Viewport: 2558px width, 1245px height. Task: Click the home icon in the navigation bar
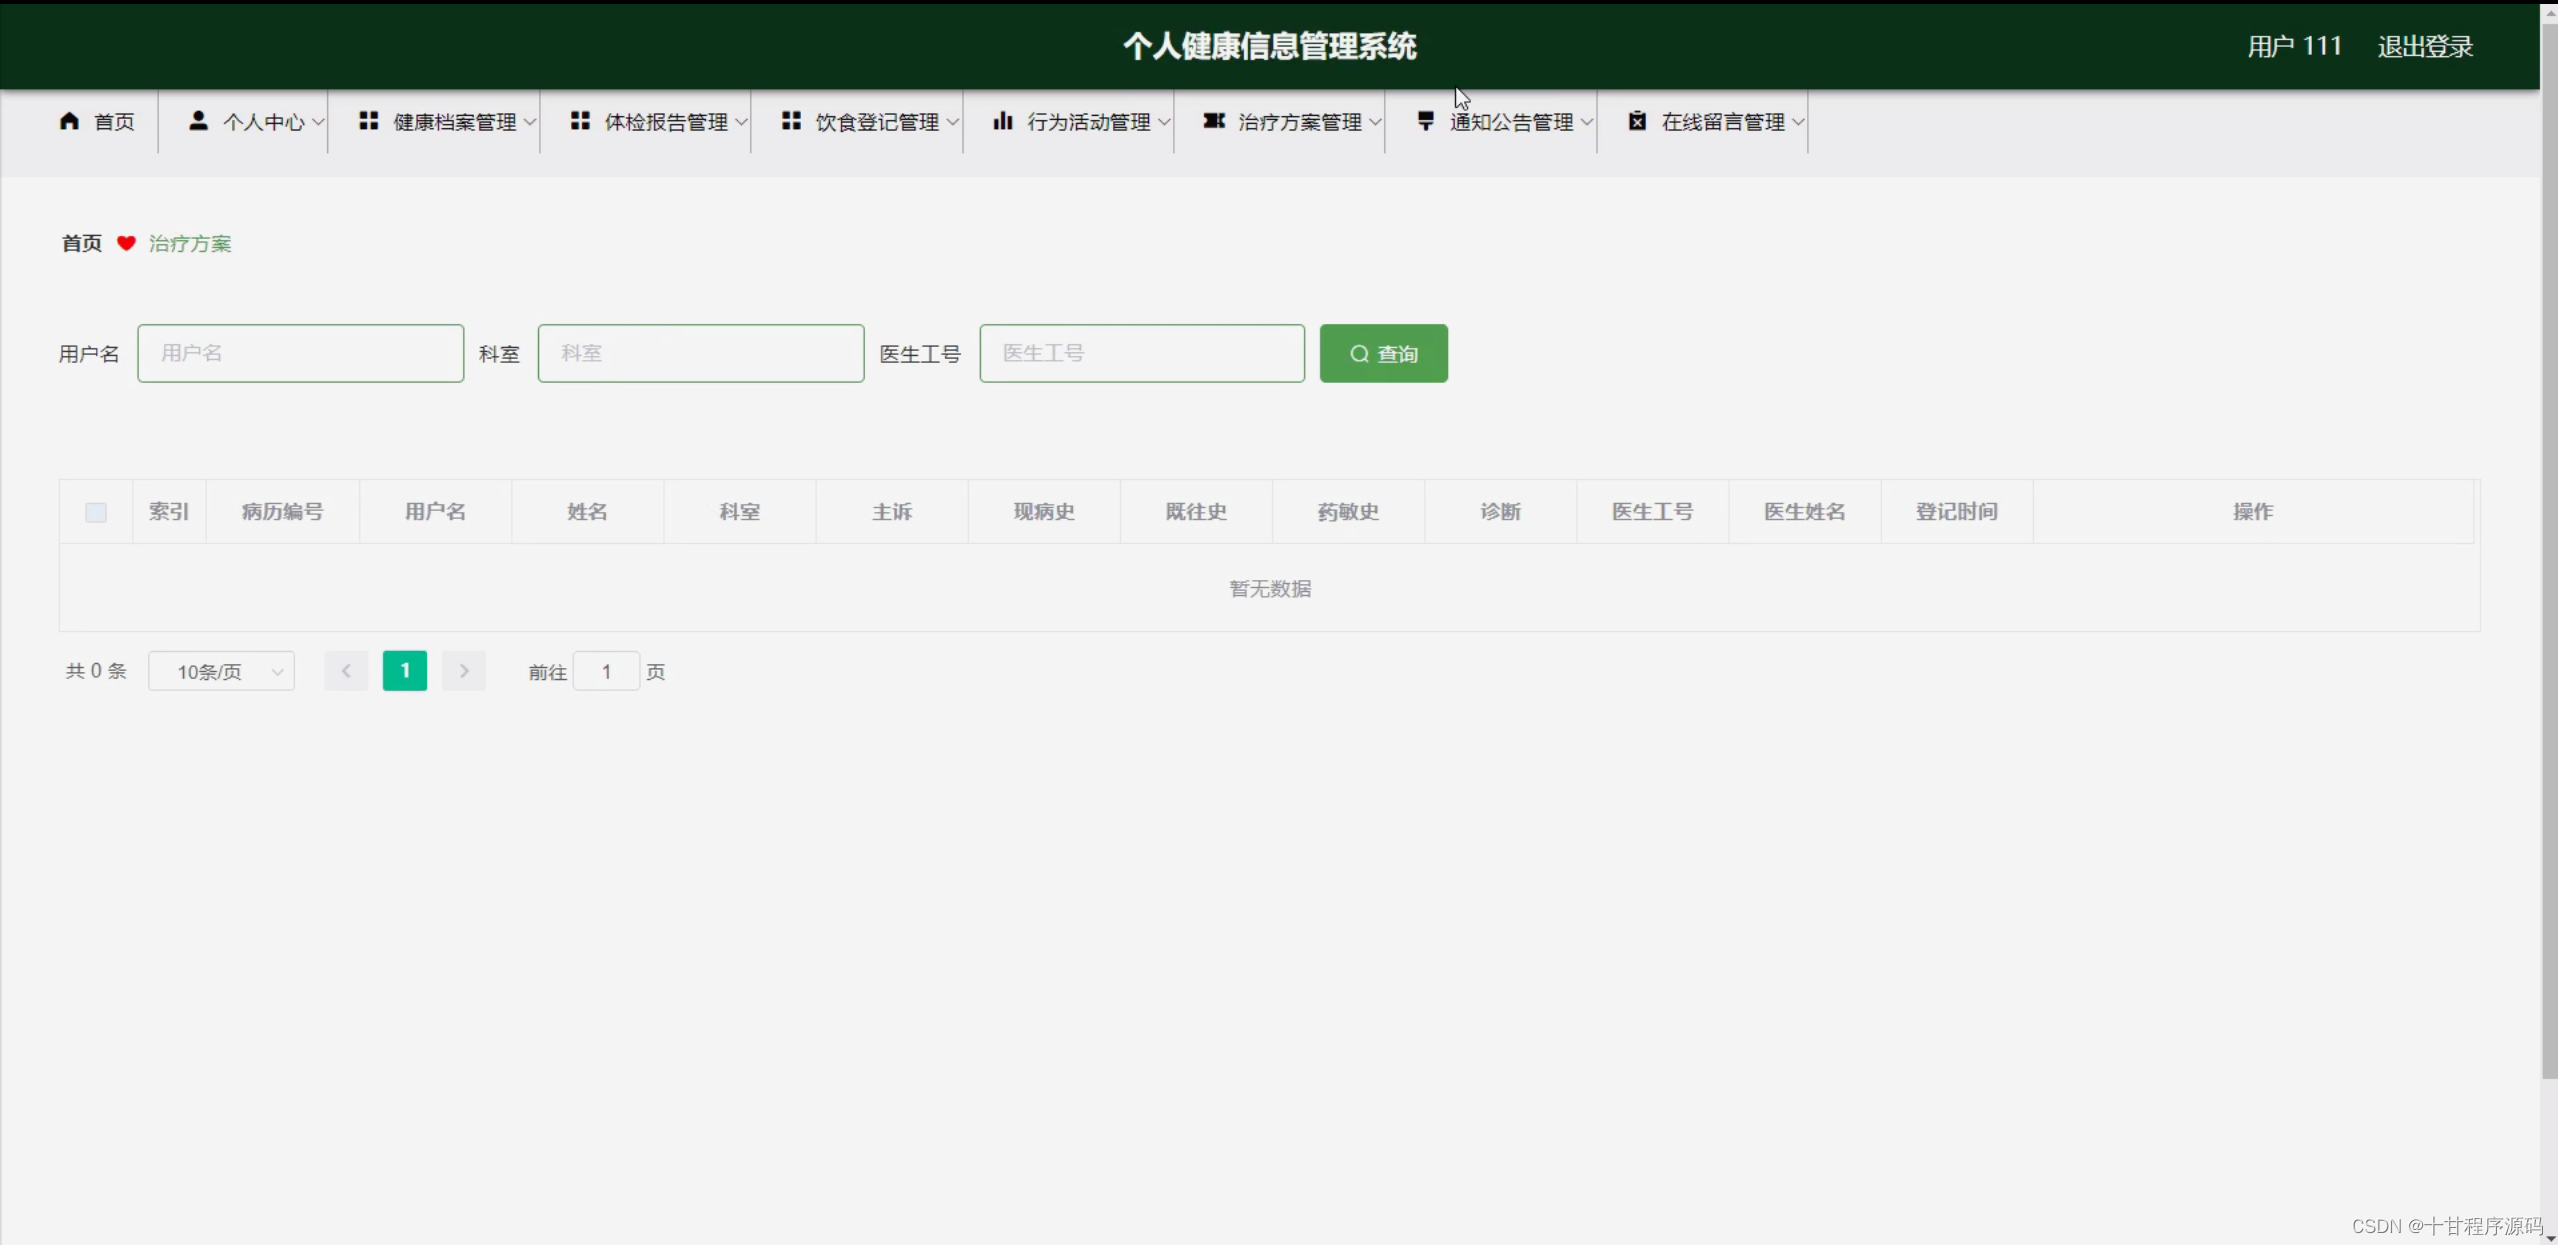[69, 121]
